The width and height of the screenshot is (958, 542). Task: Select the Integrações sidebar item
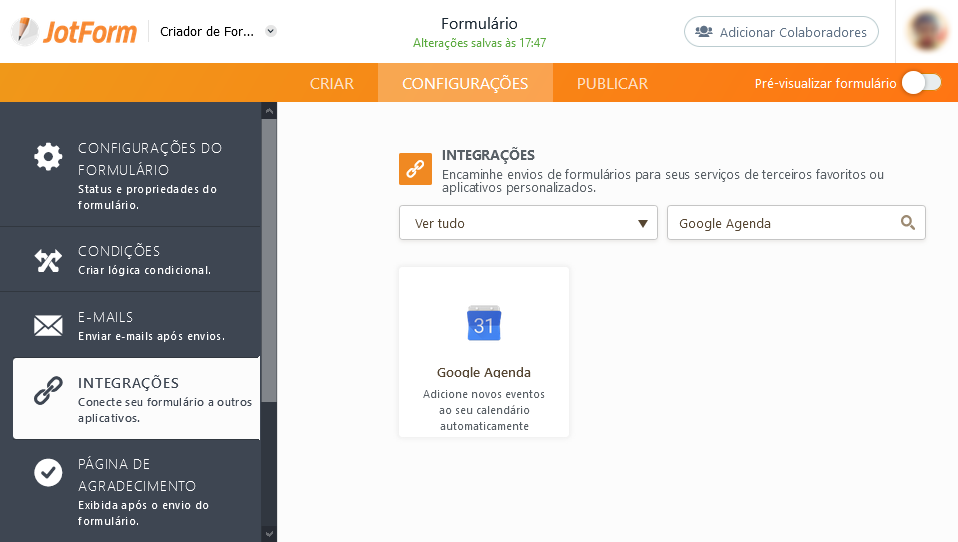(x=136, y=398)
